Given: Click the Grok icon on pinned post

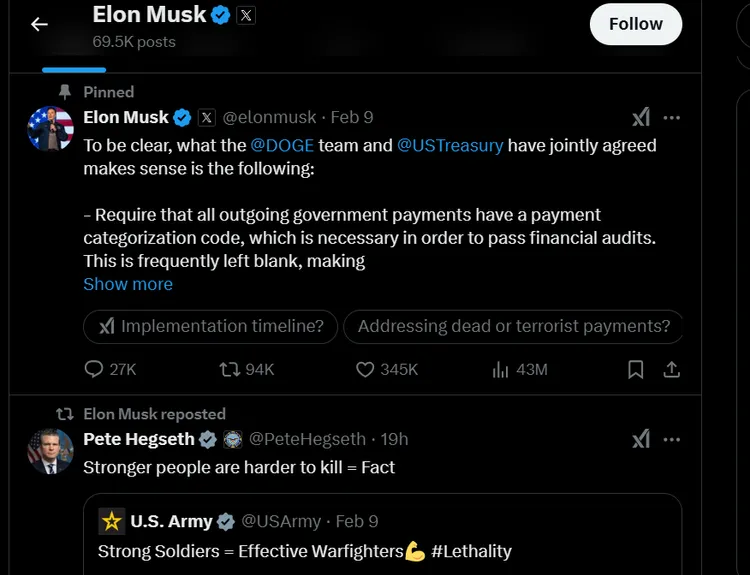Looking at the screenshot, I should click(641, 118).
